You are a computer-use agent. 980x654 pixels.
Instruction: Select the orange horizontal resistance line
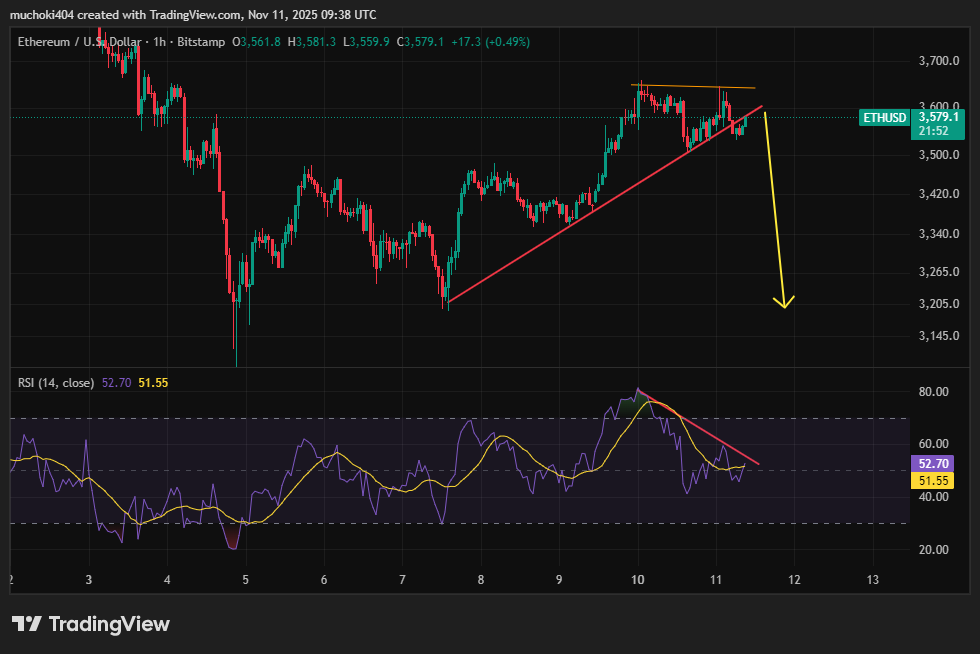(x=695, y=87)
